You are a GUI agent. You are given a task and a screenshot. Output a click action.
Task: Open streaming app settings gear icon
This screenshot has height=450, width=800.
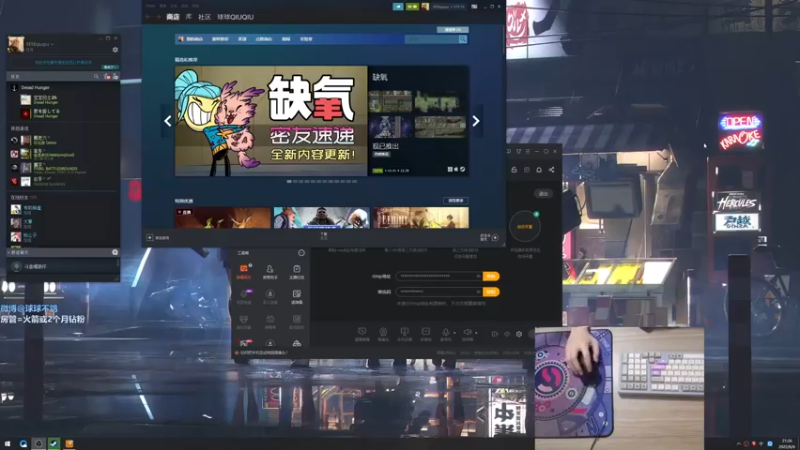(x=519, y=334)
